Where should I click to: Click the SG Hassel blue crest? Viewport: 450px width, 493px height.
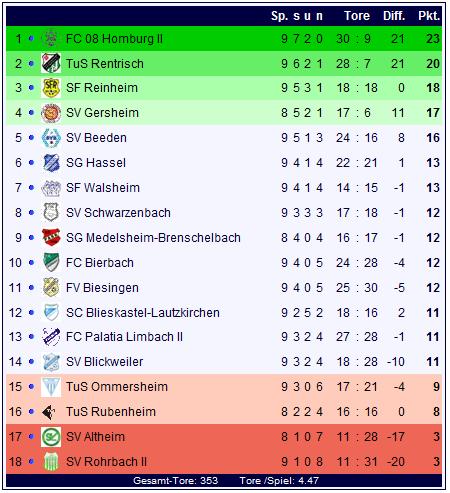tap(51, 163)
